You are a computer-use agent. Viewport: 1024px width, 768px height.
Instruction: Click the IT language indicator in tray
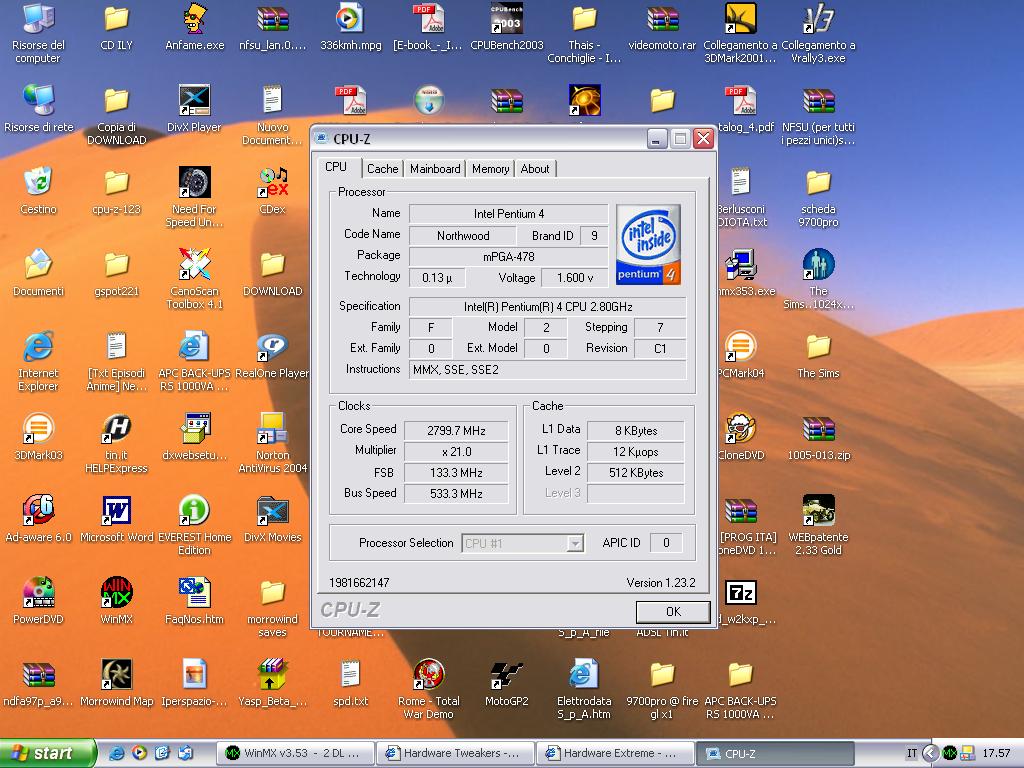point(912,754)
